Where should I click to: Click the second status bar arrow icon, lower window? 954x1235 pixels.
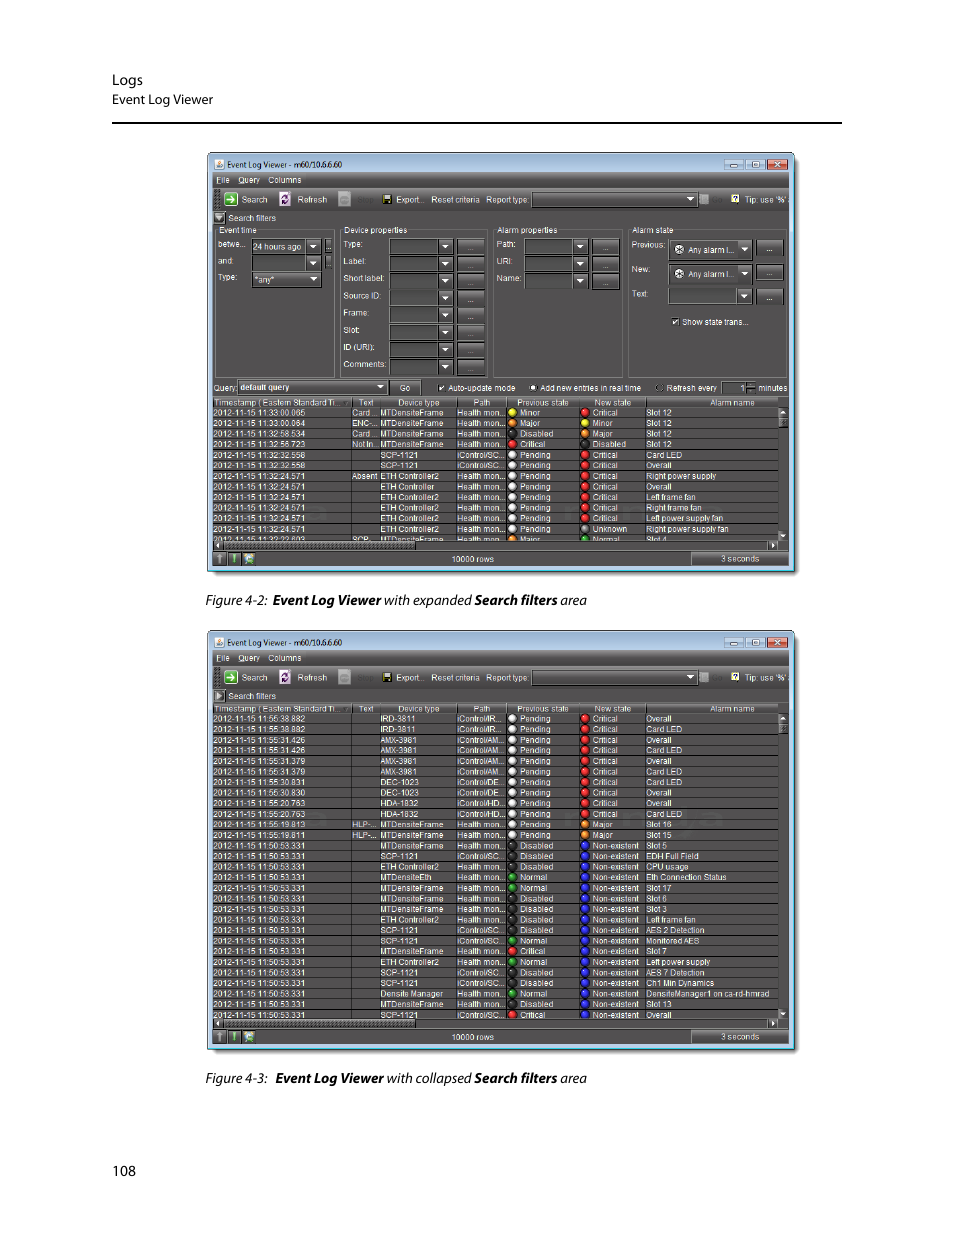tap(234, 1037)
